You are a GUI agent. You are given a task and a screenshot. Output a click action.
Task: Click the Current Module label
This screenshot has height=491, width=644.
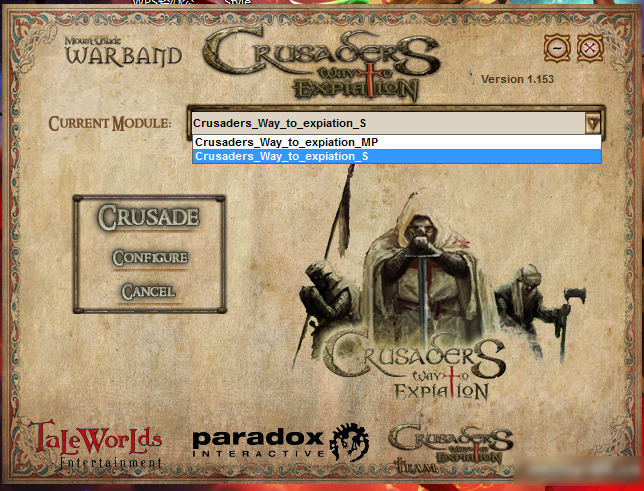(x=110, y=124)
